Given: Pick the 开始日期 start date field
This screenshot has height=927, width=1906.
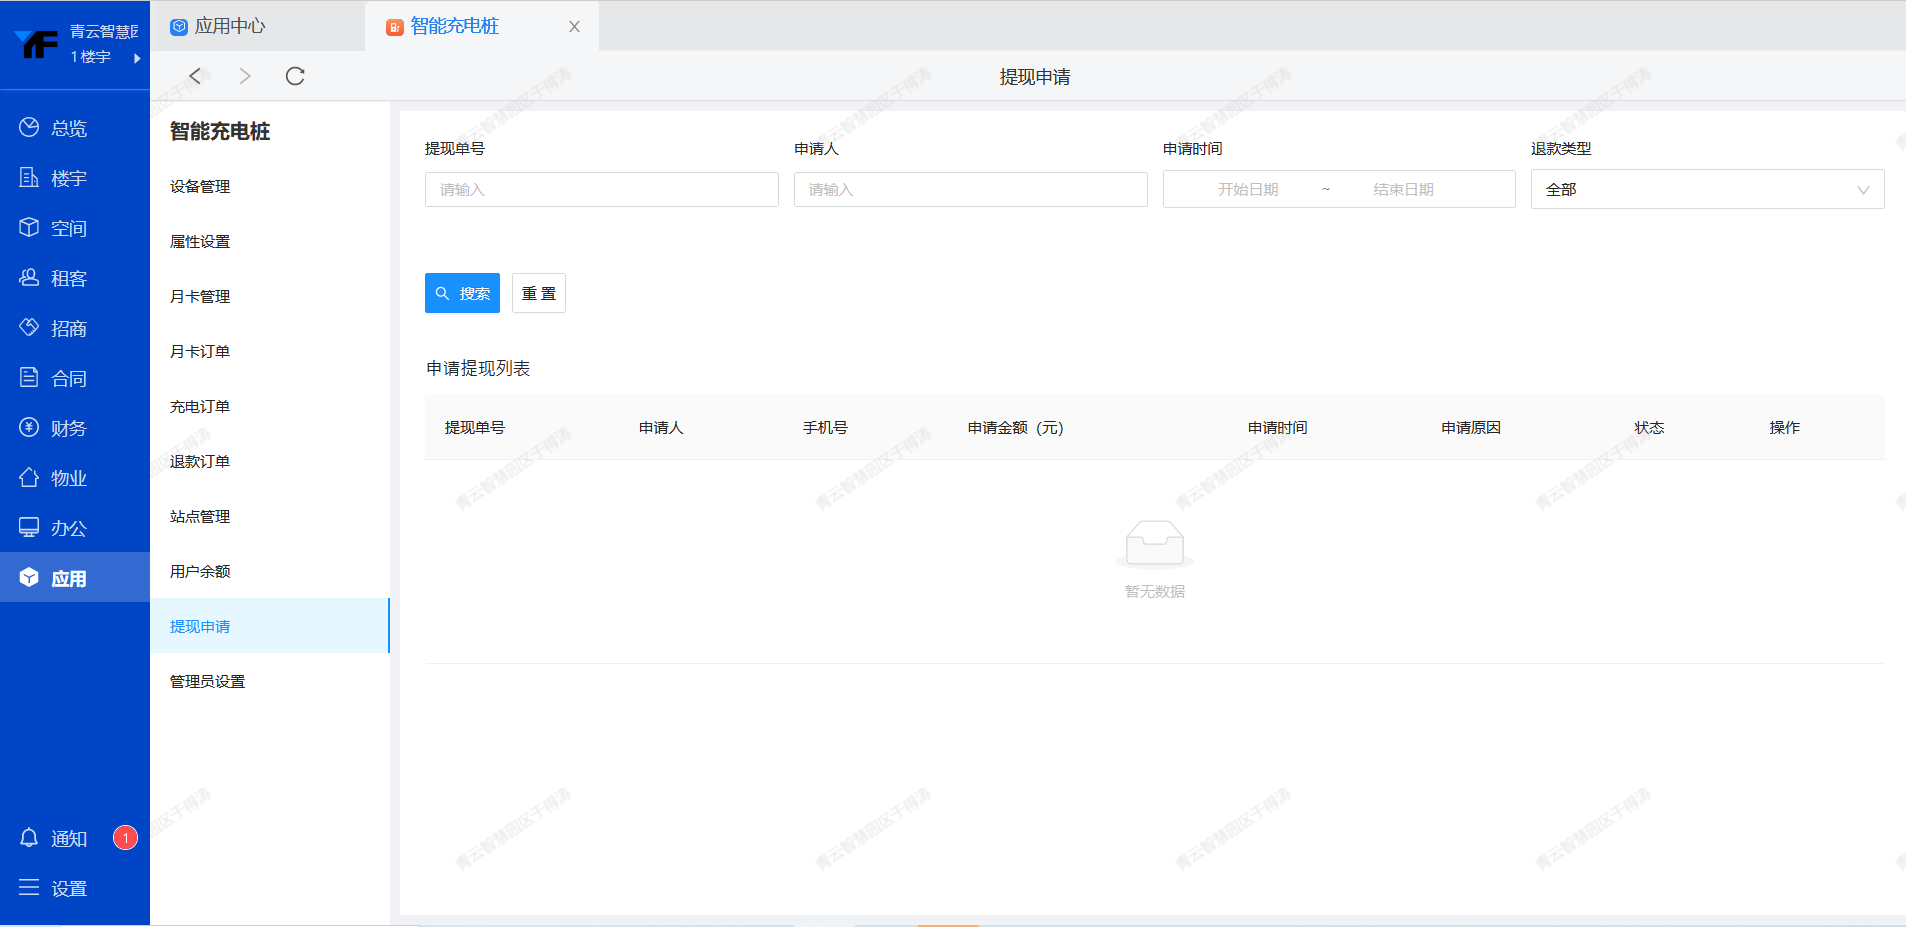Looking at the screenshot, I should (x=1247, y=189).
